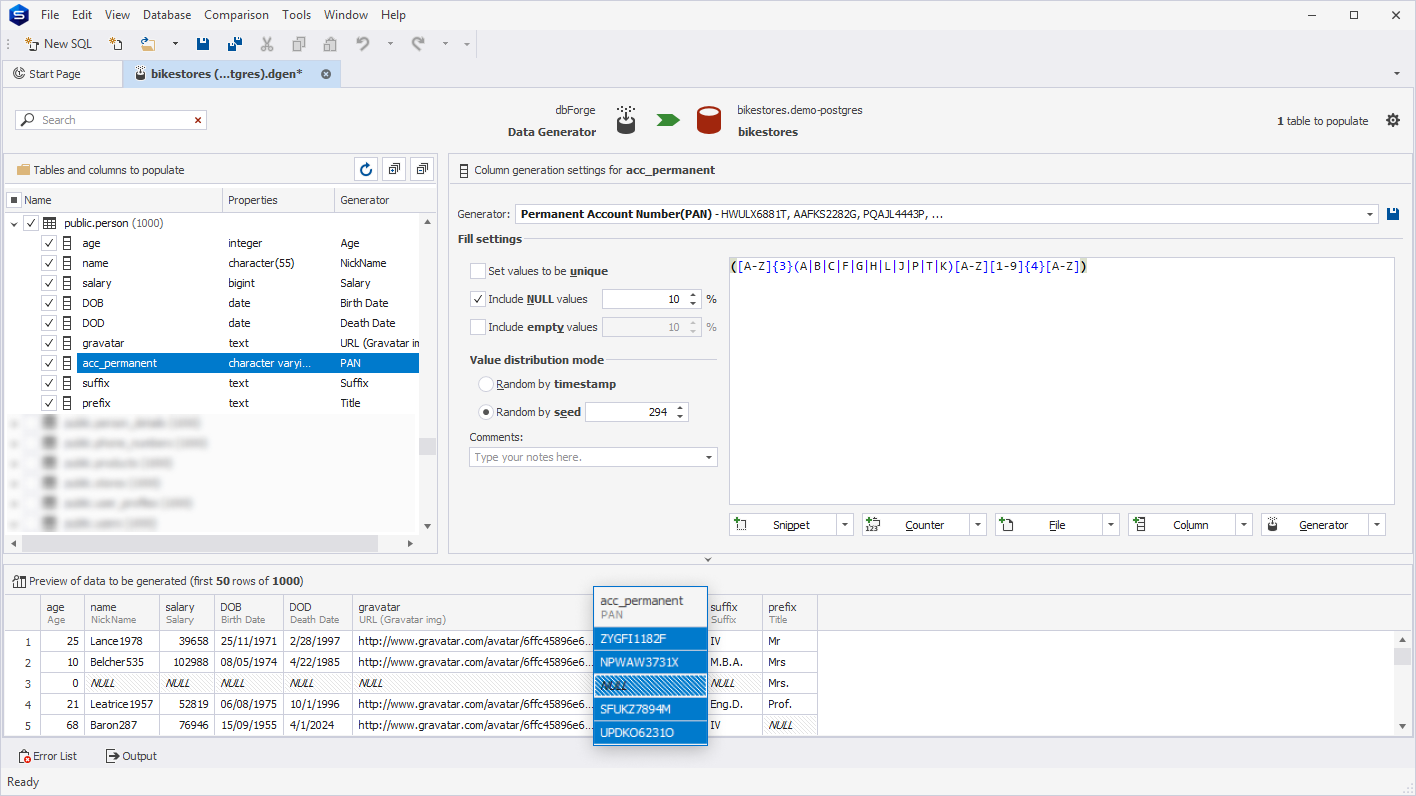Select Random by timestamp radio button

click(x=486, y=384)
